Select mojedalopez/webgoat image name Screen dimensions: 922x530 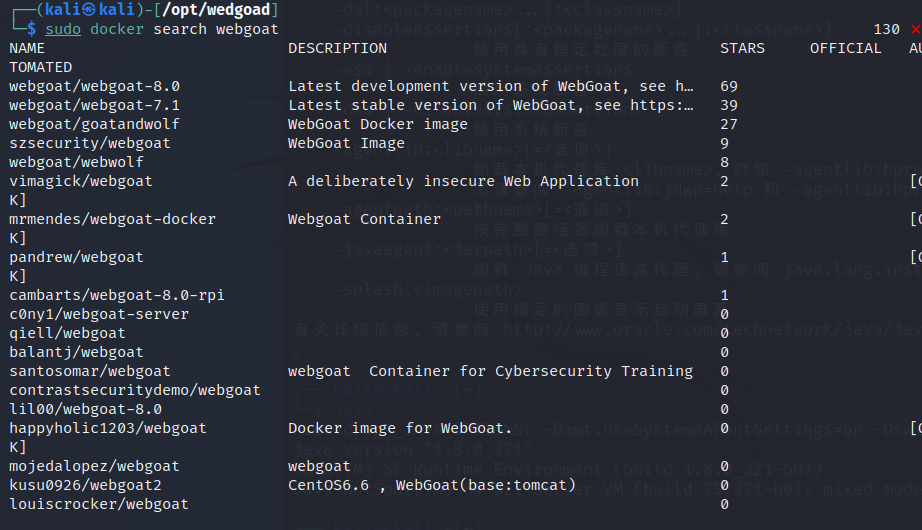pyautogui.click(x=94, y=466)
